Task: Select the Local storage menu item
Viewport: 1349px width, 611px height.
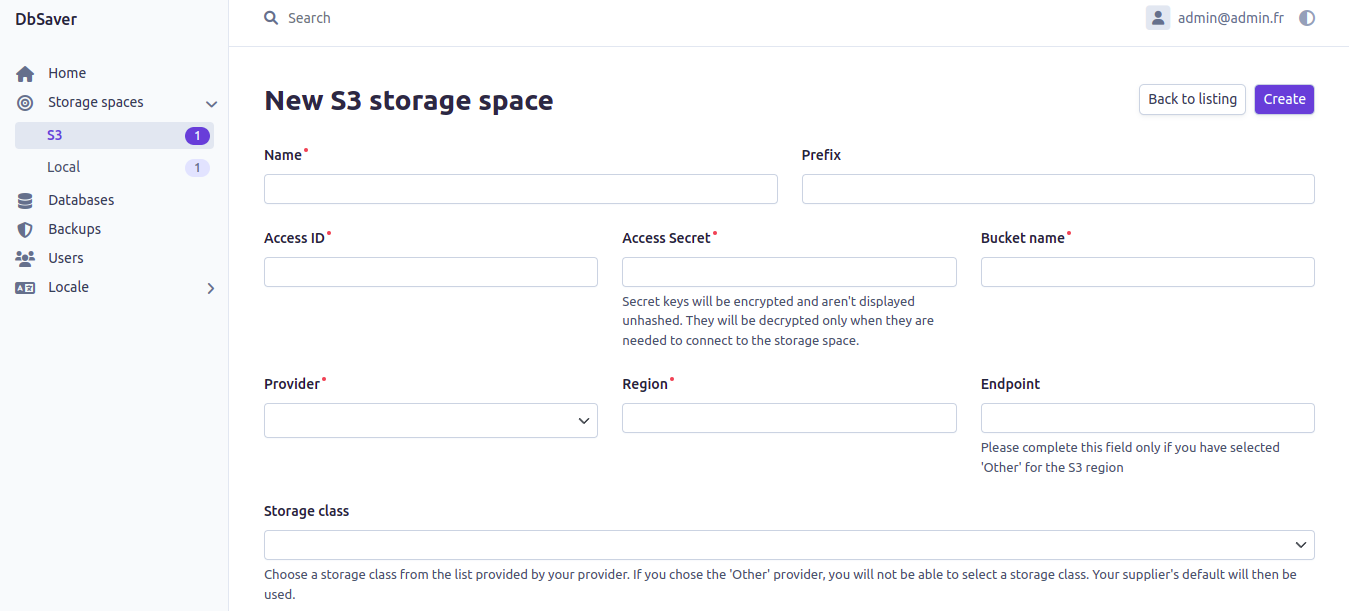Action: pyautogui.click(x=64, y=168)
